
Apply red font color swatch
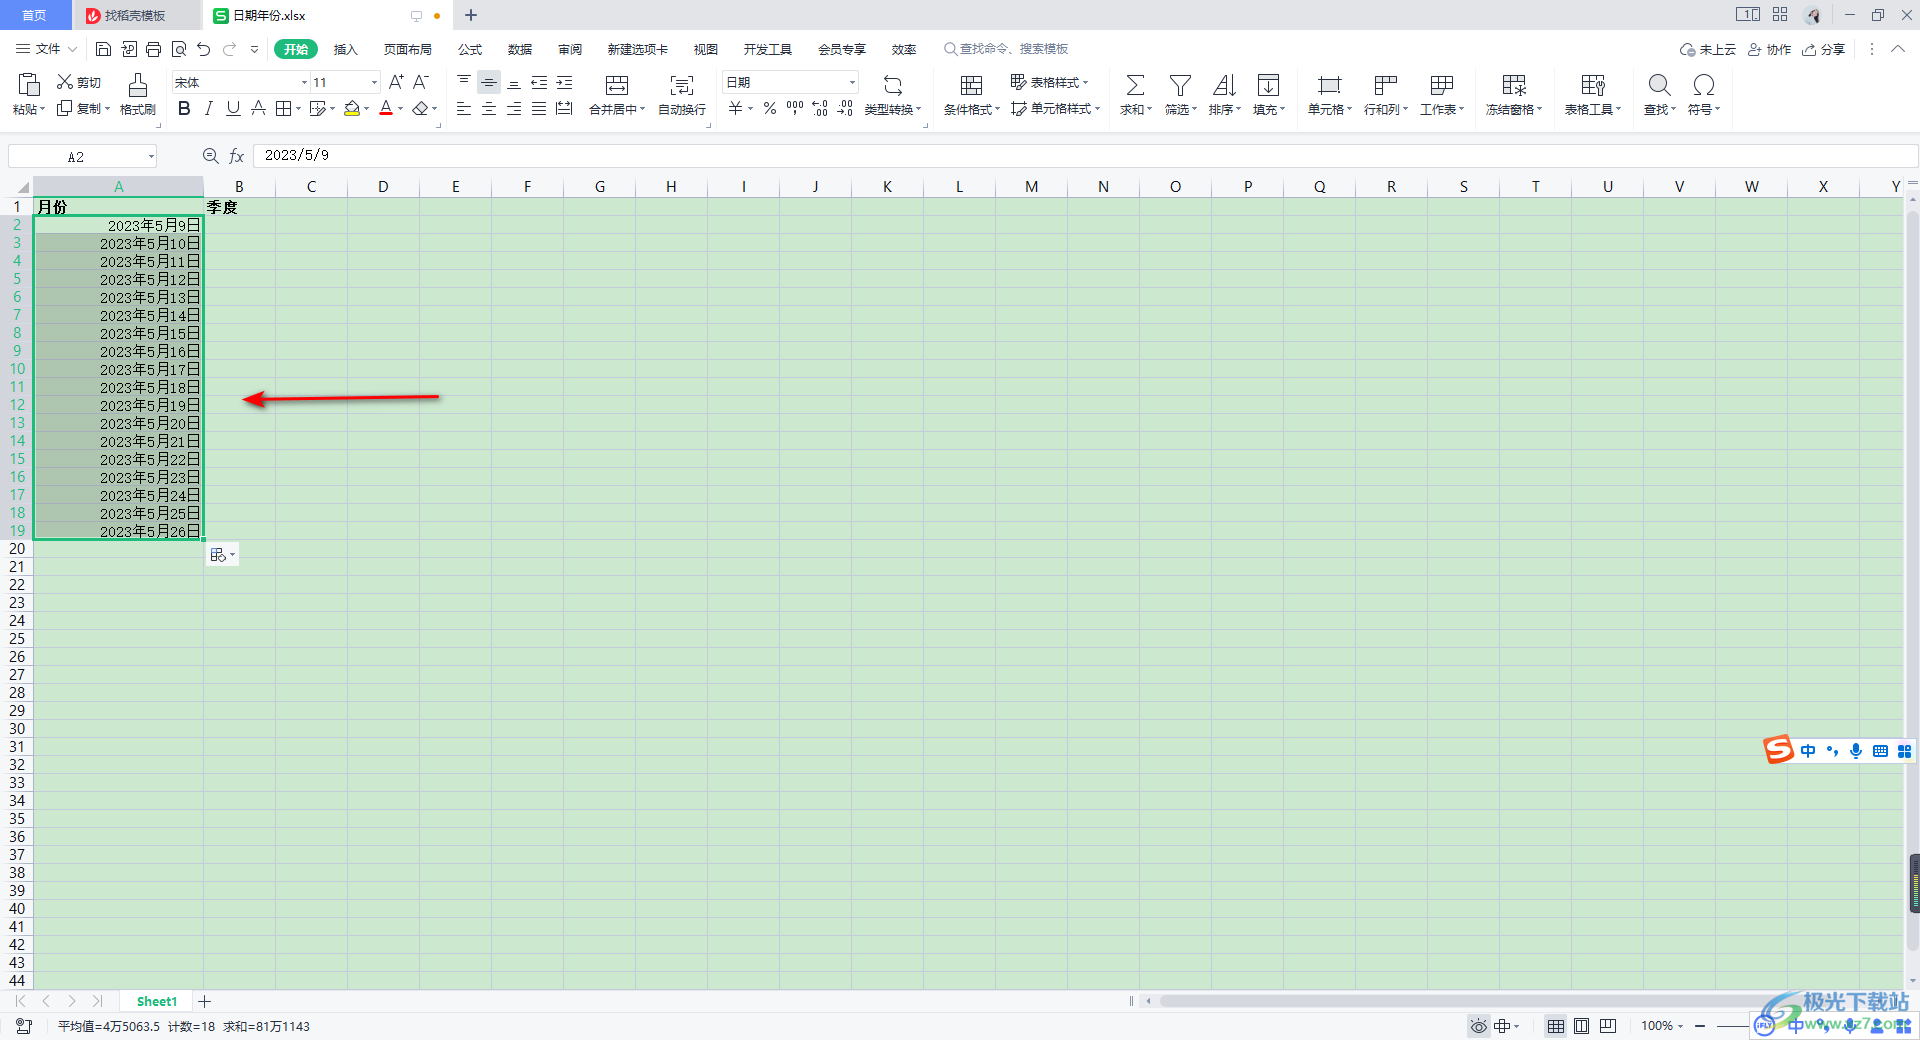coord(386,108)
